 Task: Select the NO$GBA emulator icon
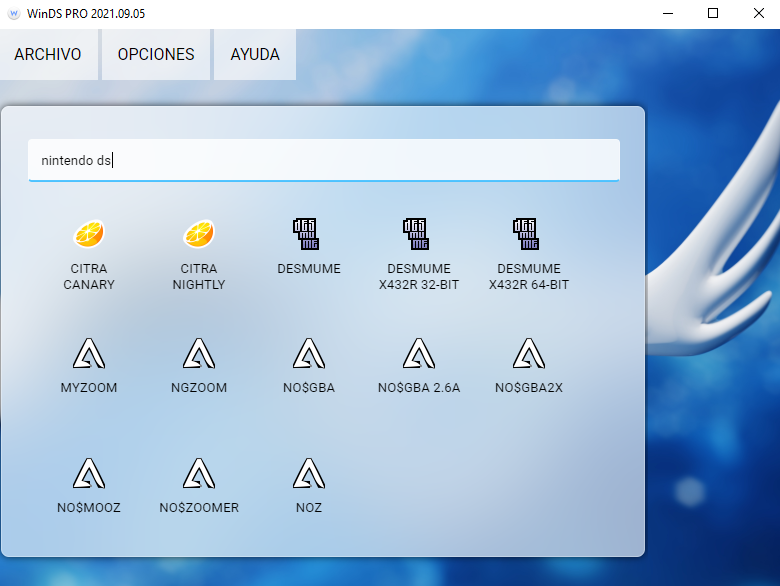click(308, 353)
